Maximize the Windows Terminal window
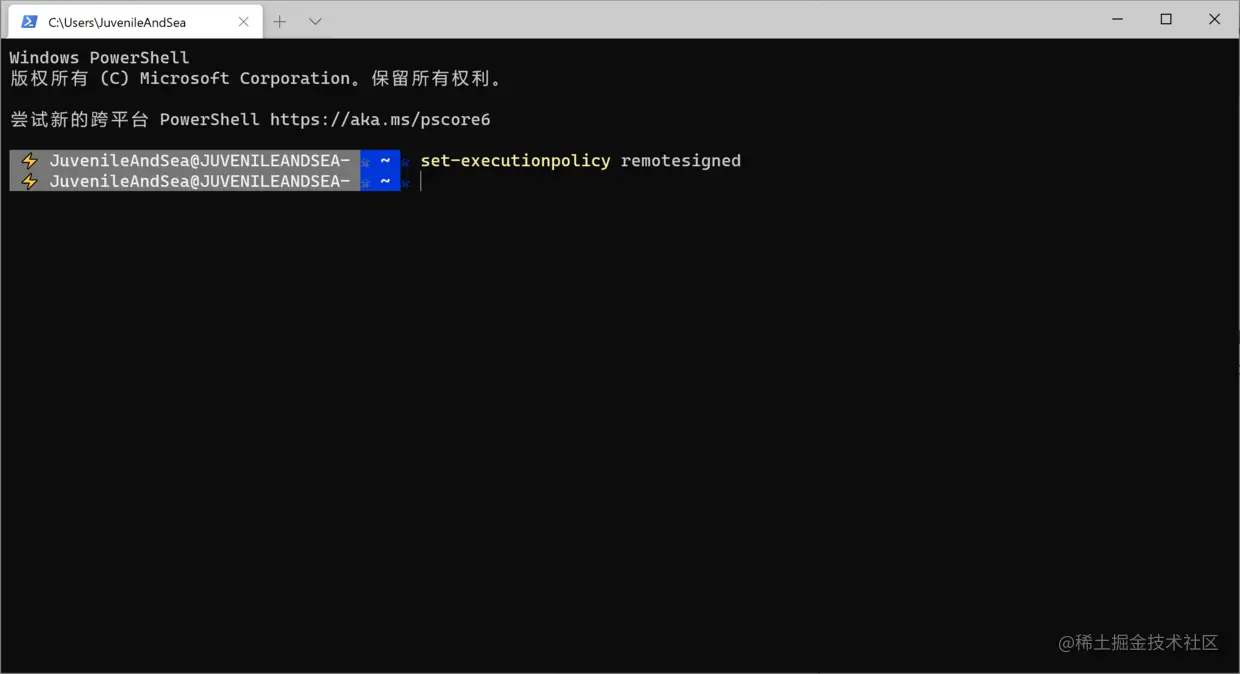1240x674 pixels. click(x=1166, y=19)
